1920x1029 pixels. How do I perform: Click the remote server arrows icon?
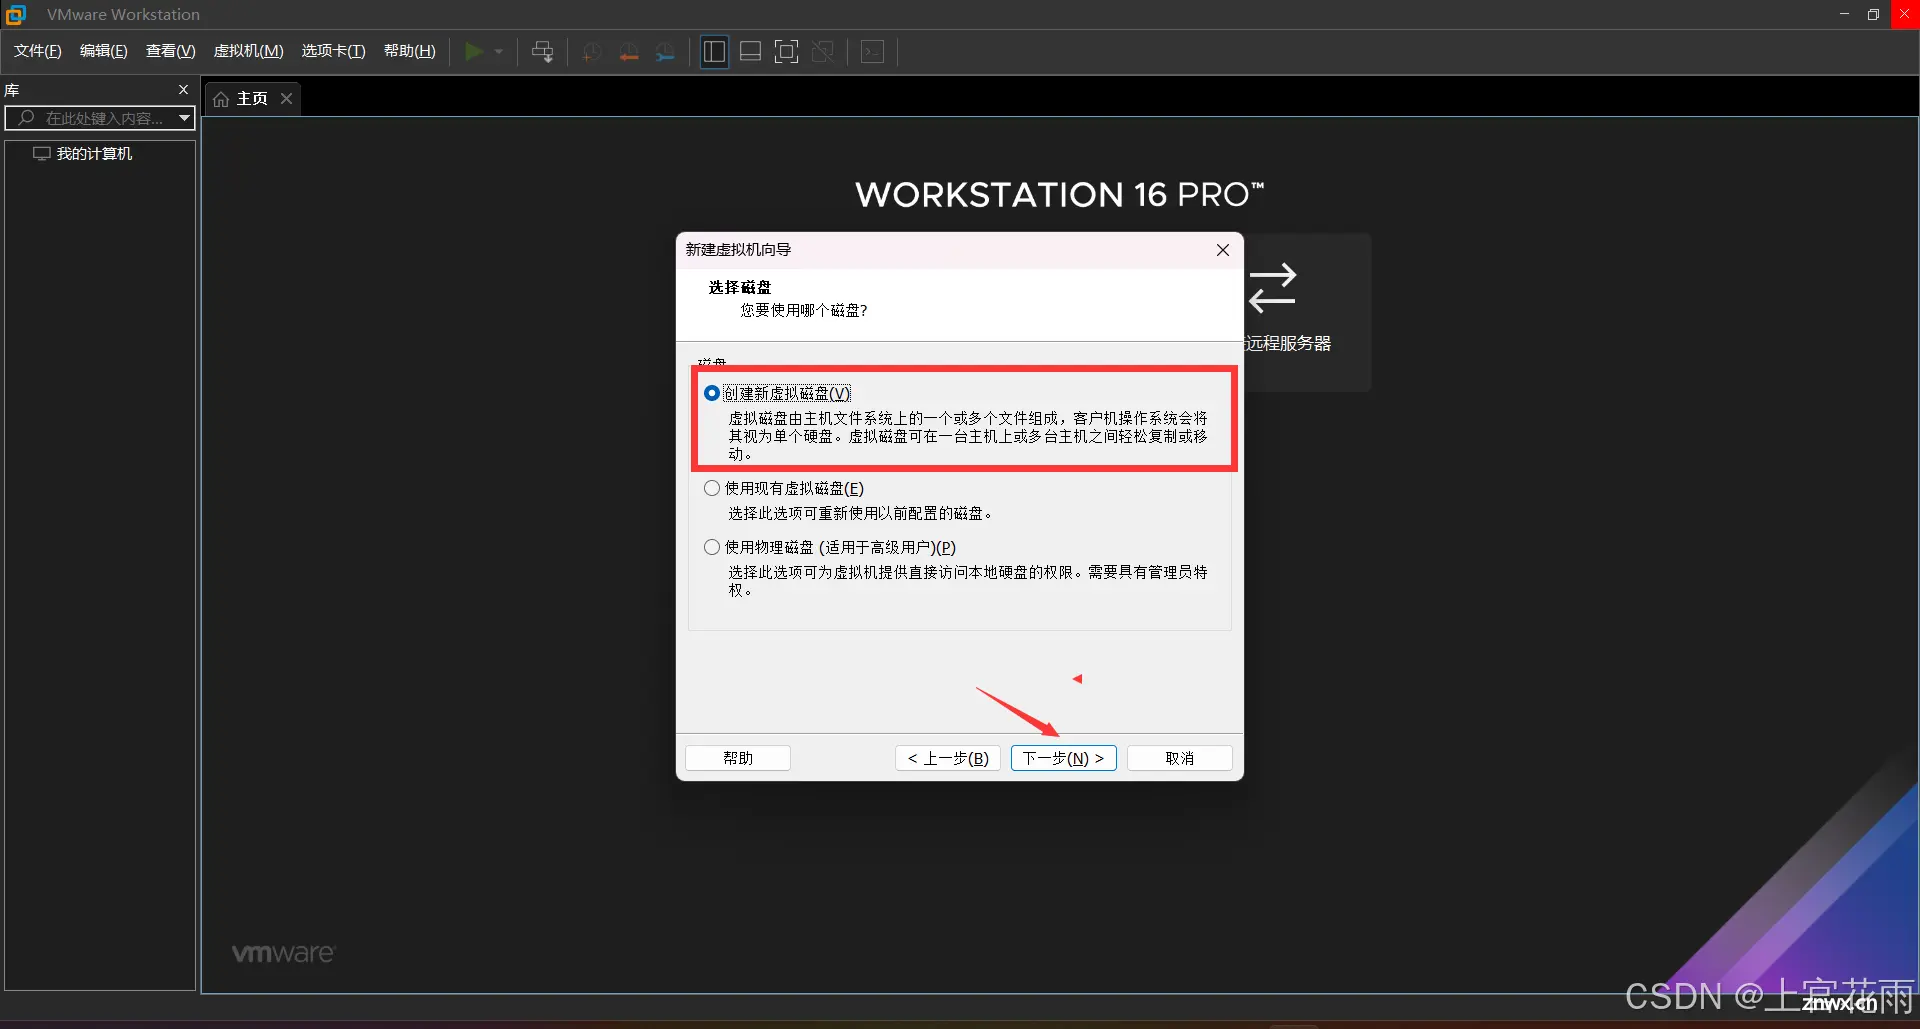tap(1272, 288)
